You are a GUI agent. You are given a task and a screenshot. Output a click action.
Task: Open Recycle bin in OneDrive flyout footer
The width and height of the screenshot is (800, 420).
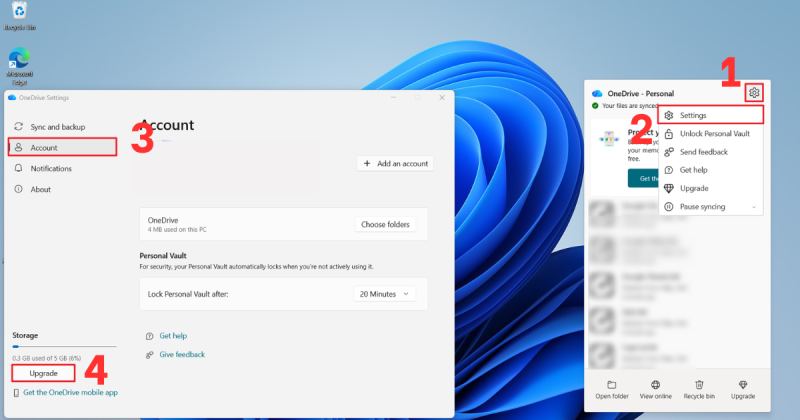pos(699,390)
